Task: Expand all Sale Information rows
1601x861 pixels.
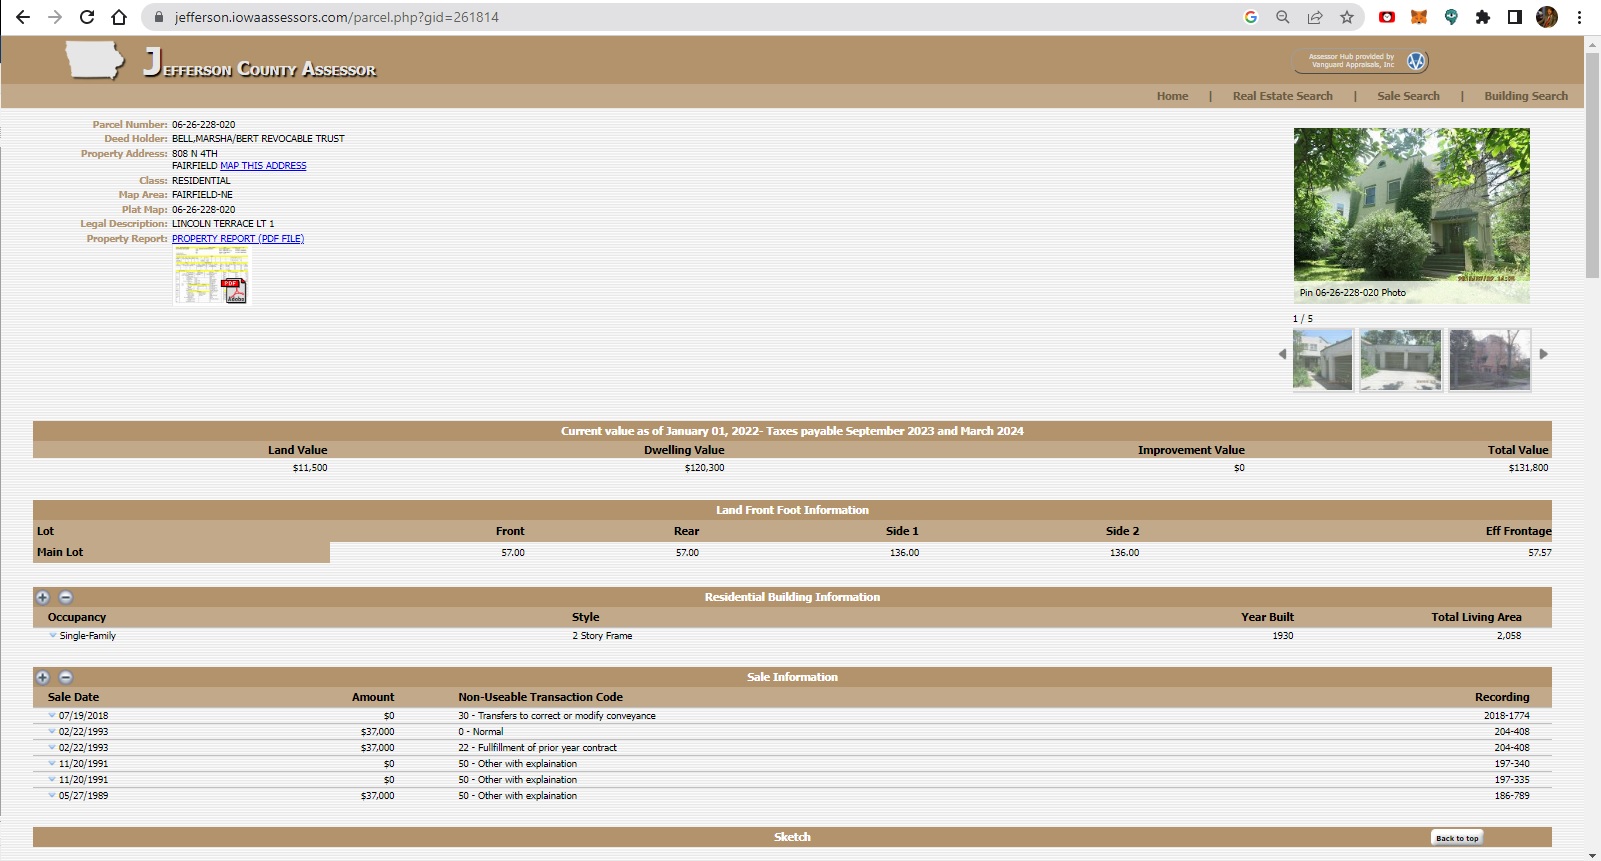Action: pos(43,677)
